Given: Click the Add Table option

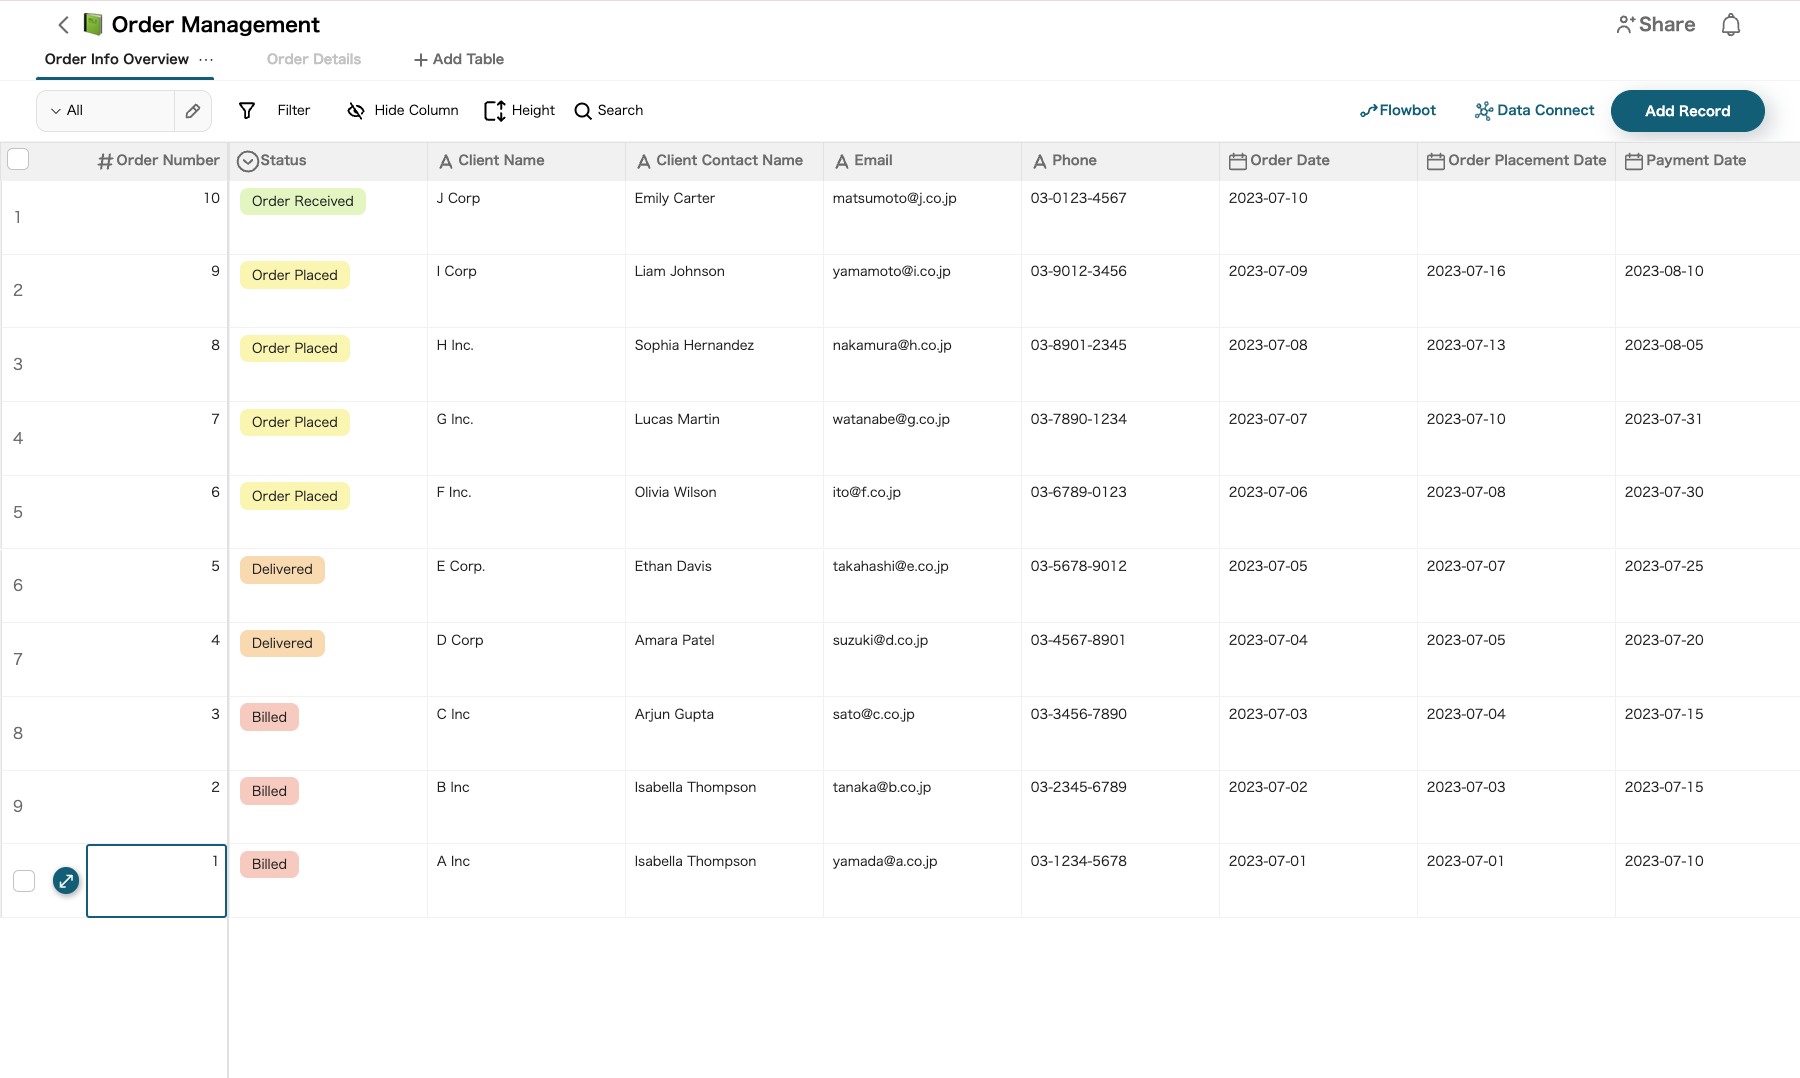Looking at the screenshot, I should pos(457,59).
